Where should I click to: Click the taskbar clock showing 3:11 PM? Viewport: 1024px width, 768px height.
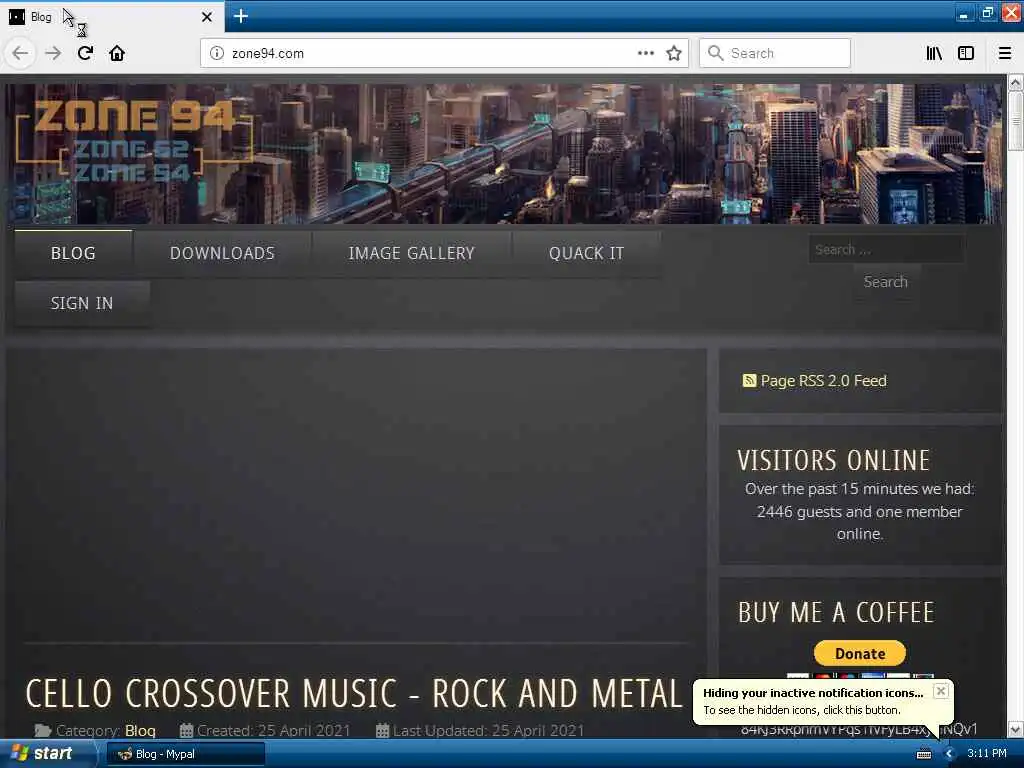click(987, 754)
